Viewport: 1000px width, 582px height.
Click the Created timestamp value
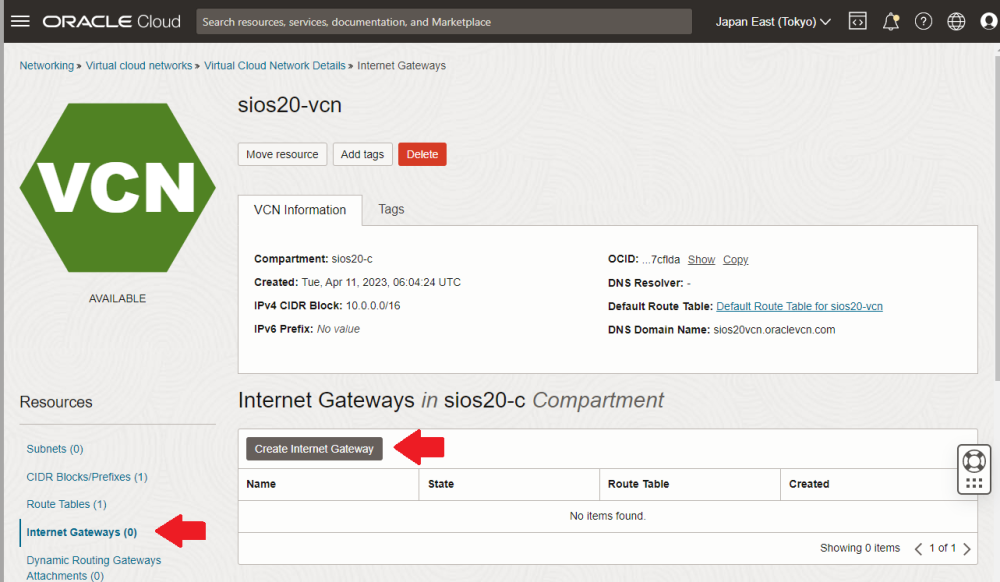click(381, 282)
